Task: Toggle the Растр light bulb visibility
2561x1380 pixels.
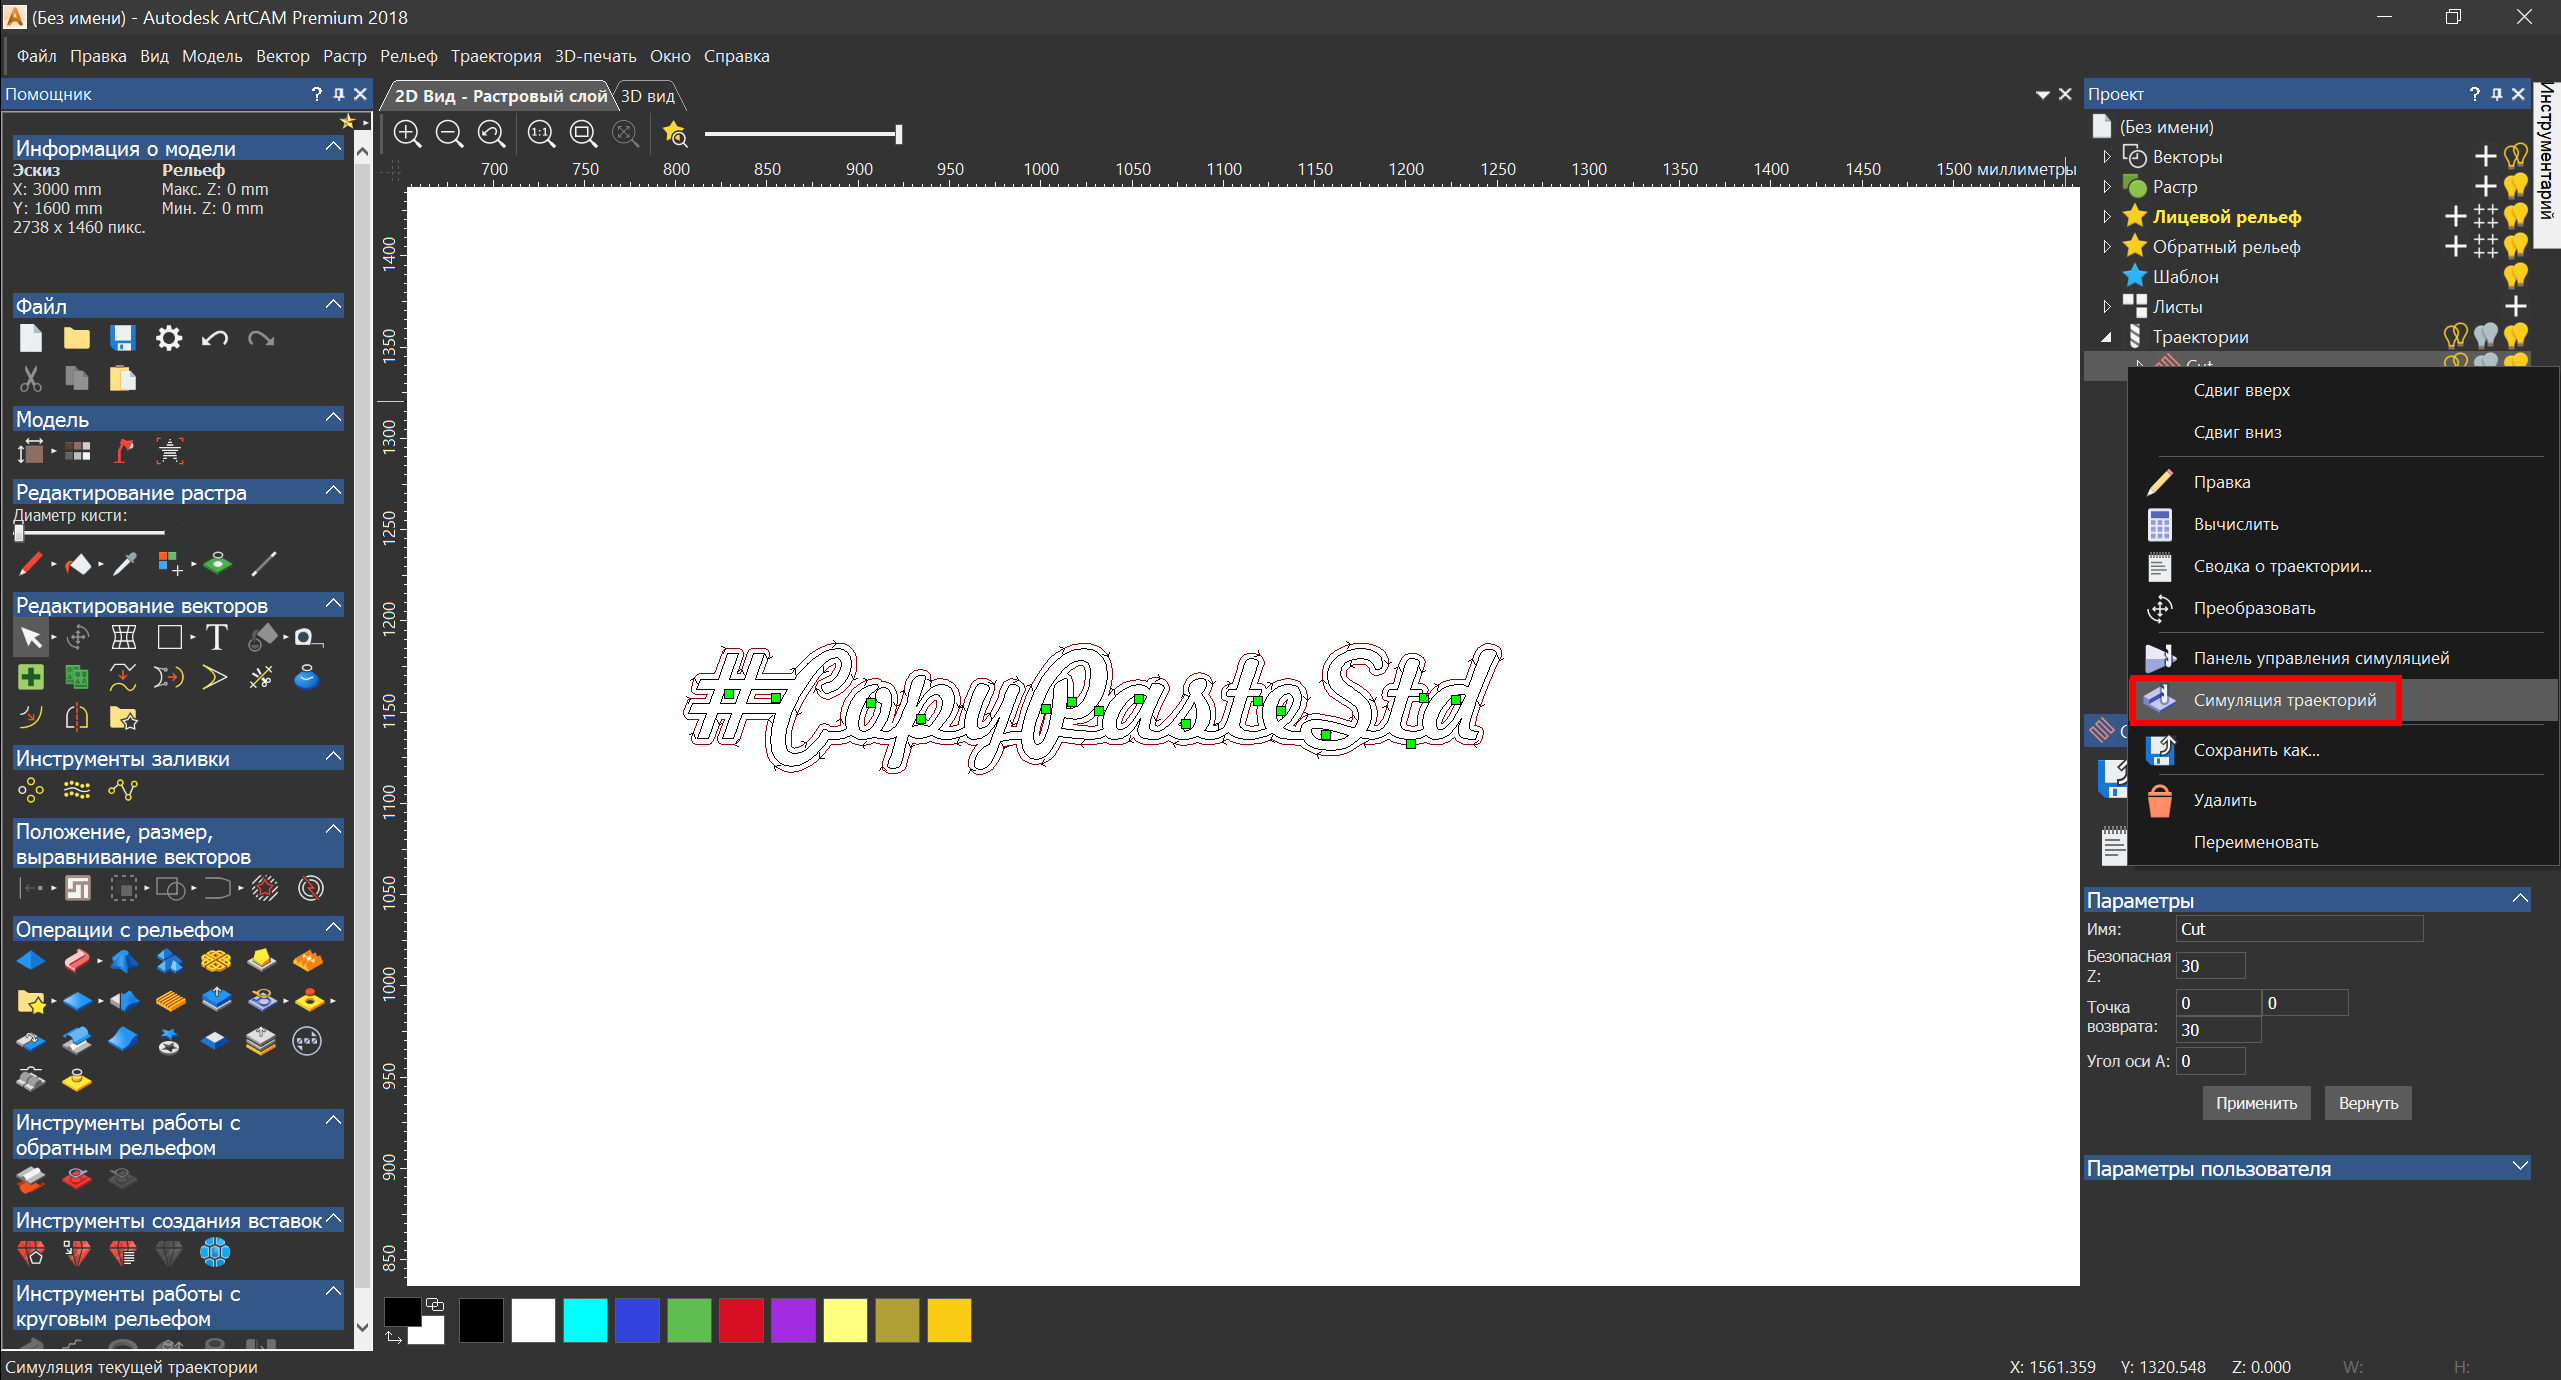Action: 2516,187
